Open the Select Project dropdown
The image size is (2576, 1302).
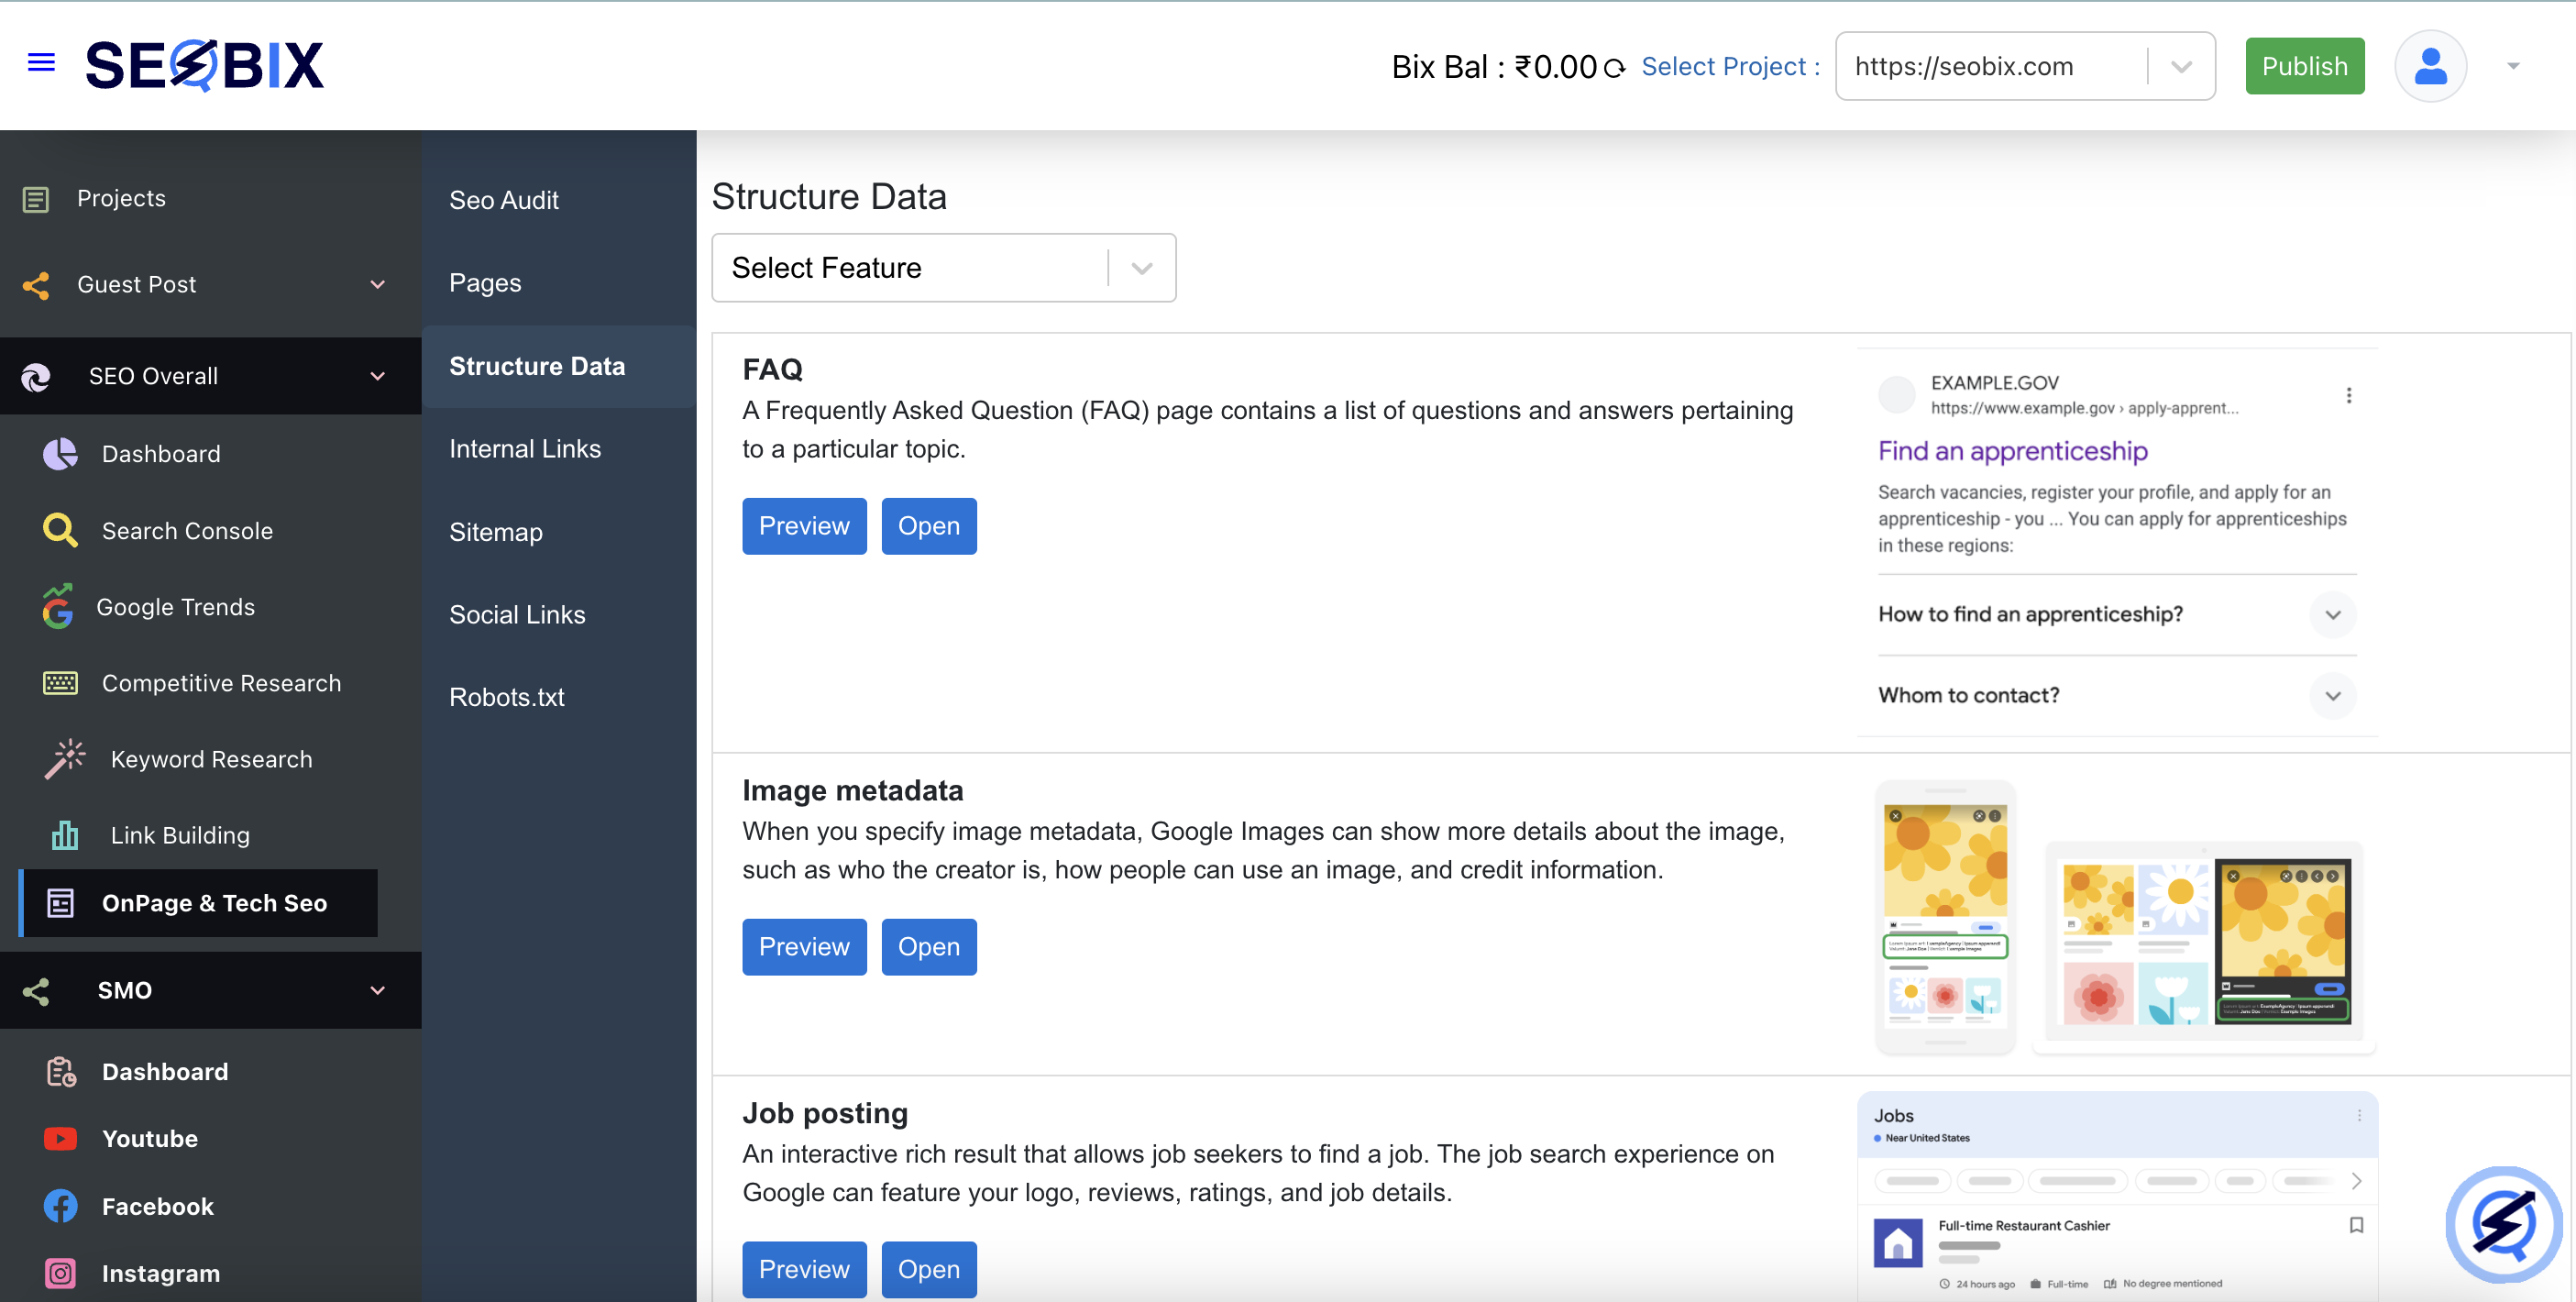click(x=2025, y=66)
